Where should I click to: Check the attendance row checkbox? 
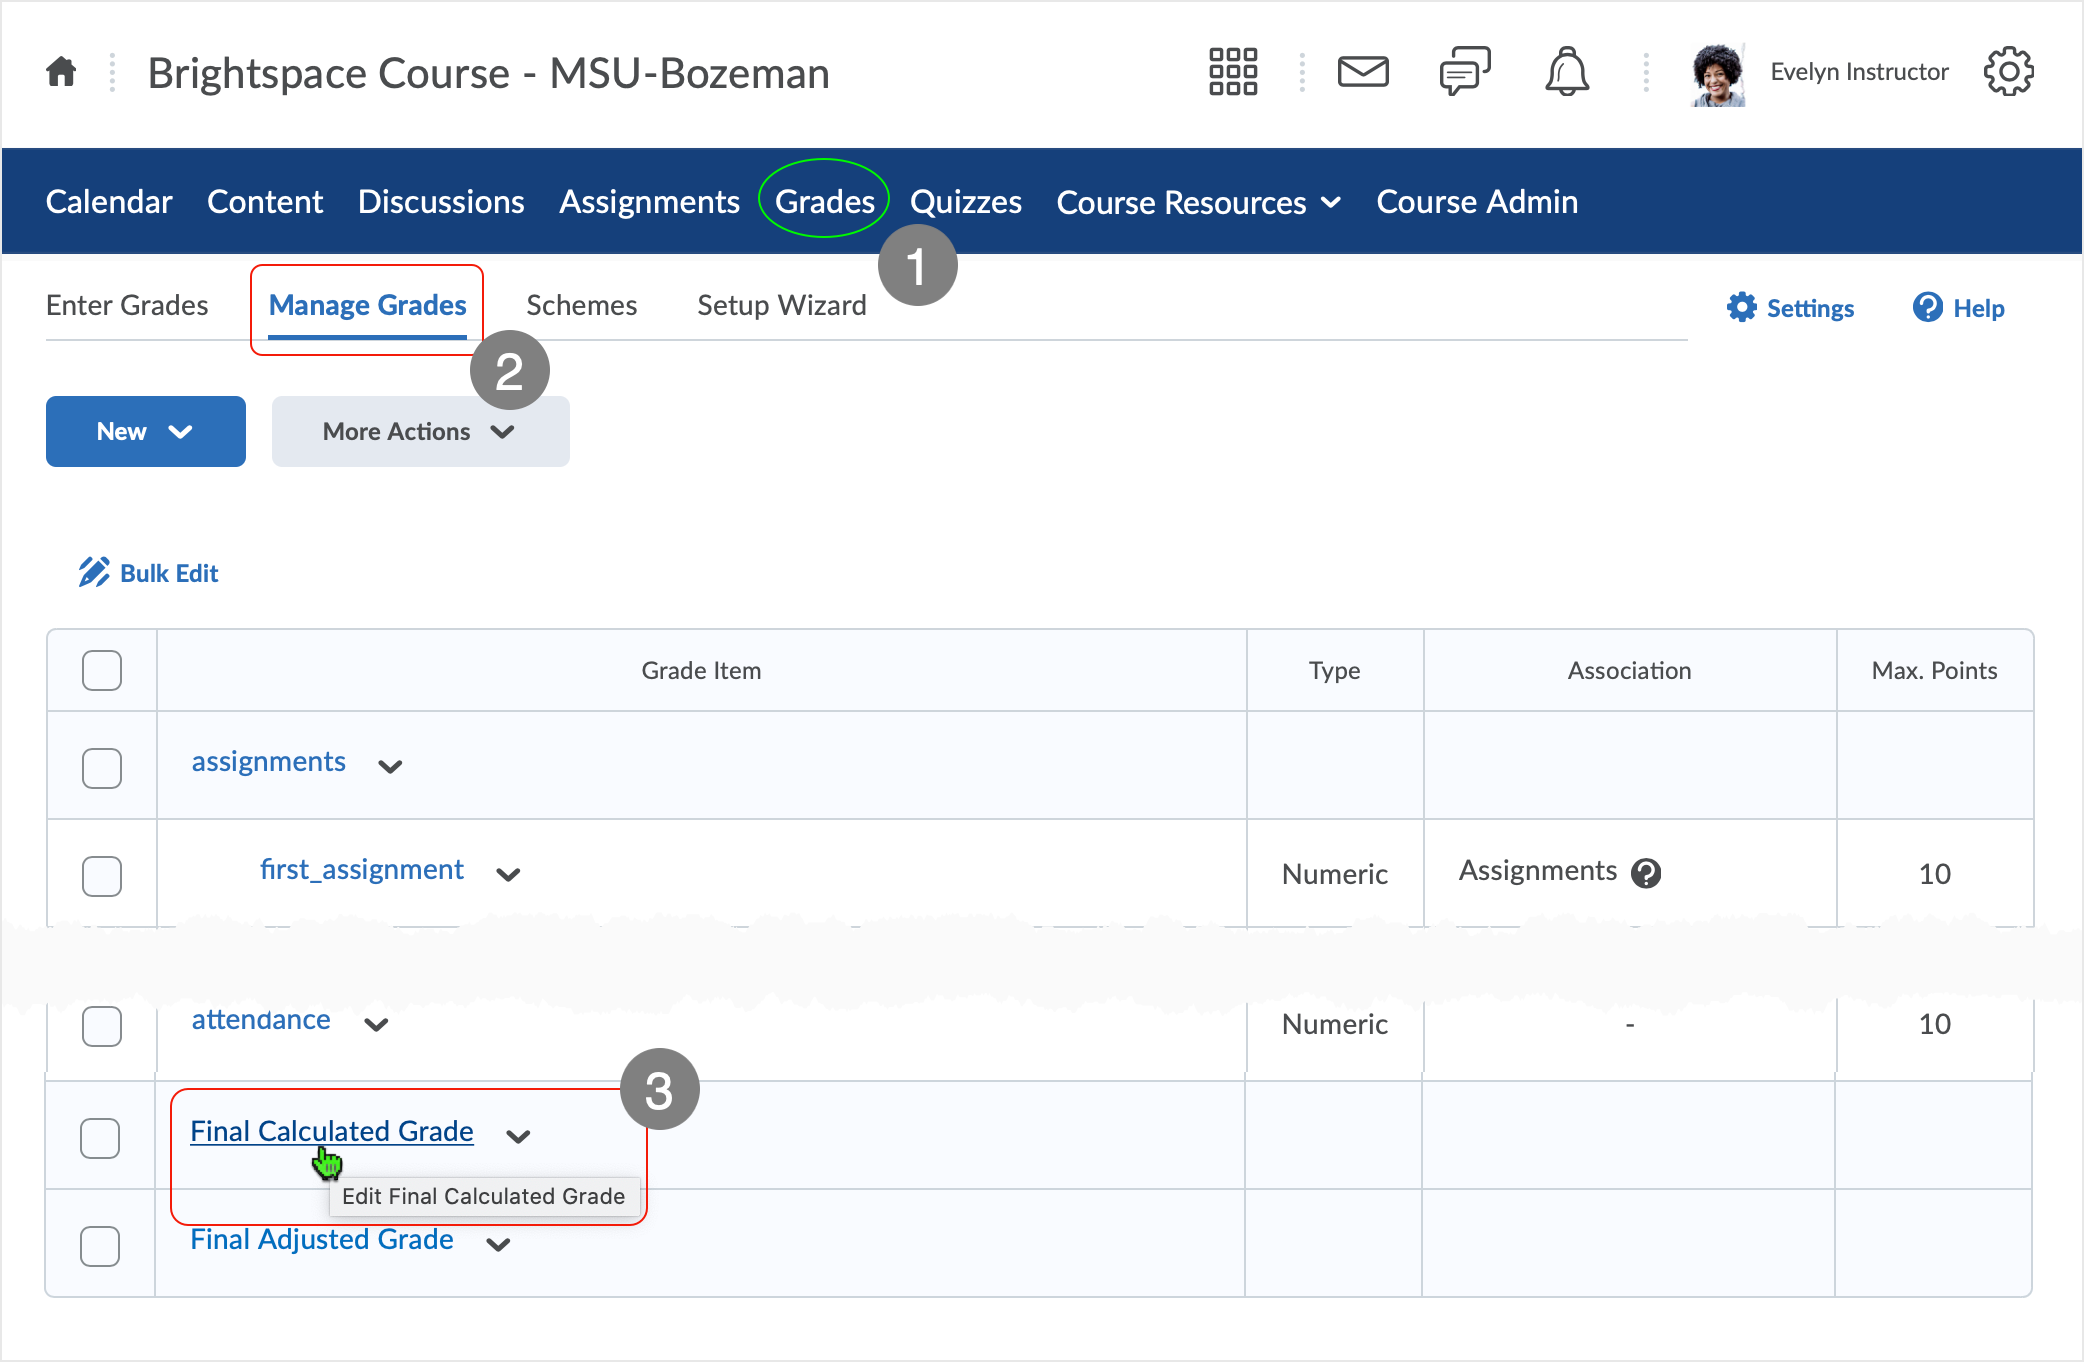pyautogui.click(x=102, y=1026)
